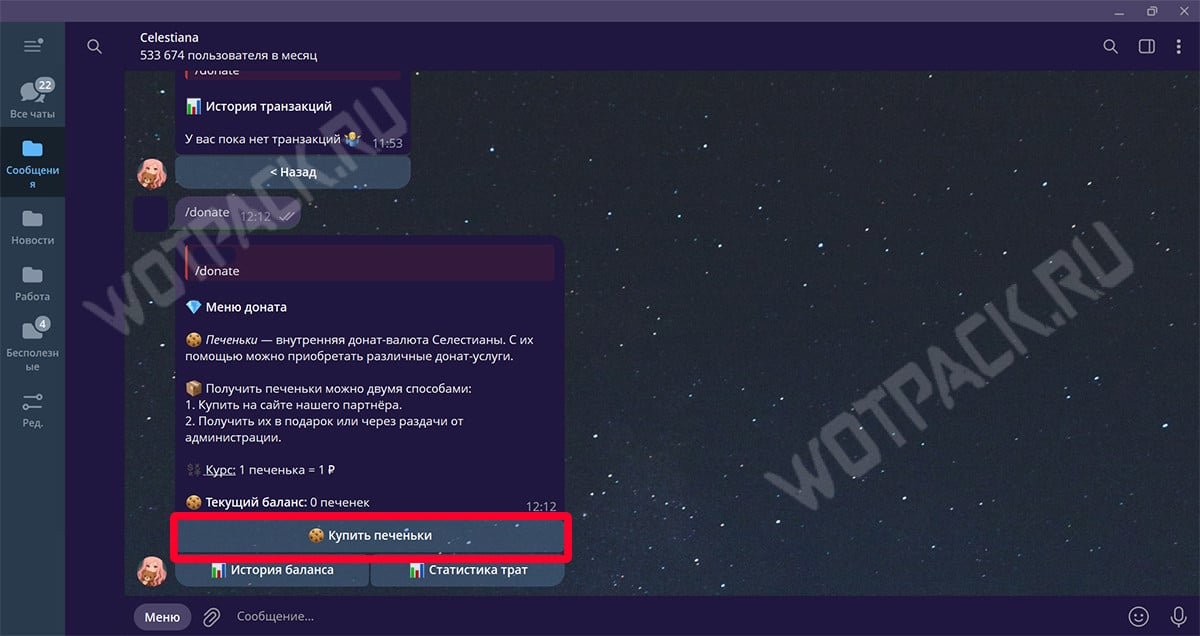Open the Бесполезные folder
The width and height of the screenshot is (1200, 636).
33,338
